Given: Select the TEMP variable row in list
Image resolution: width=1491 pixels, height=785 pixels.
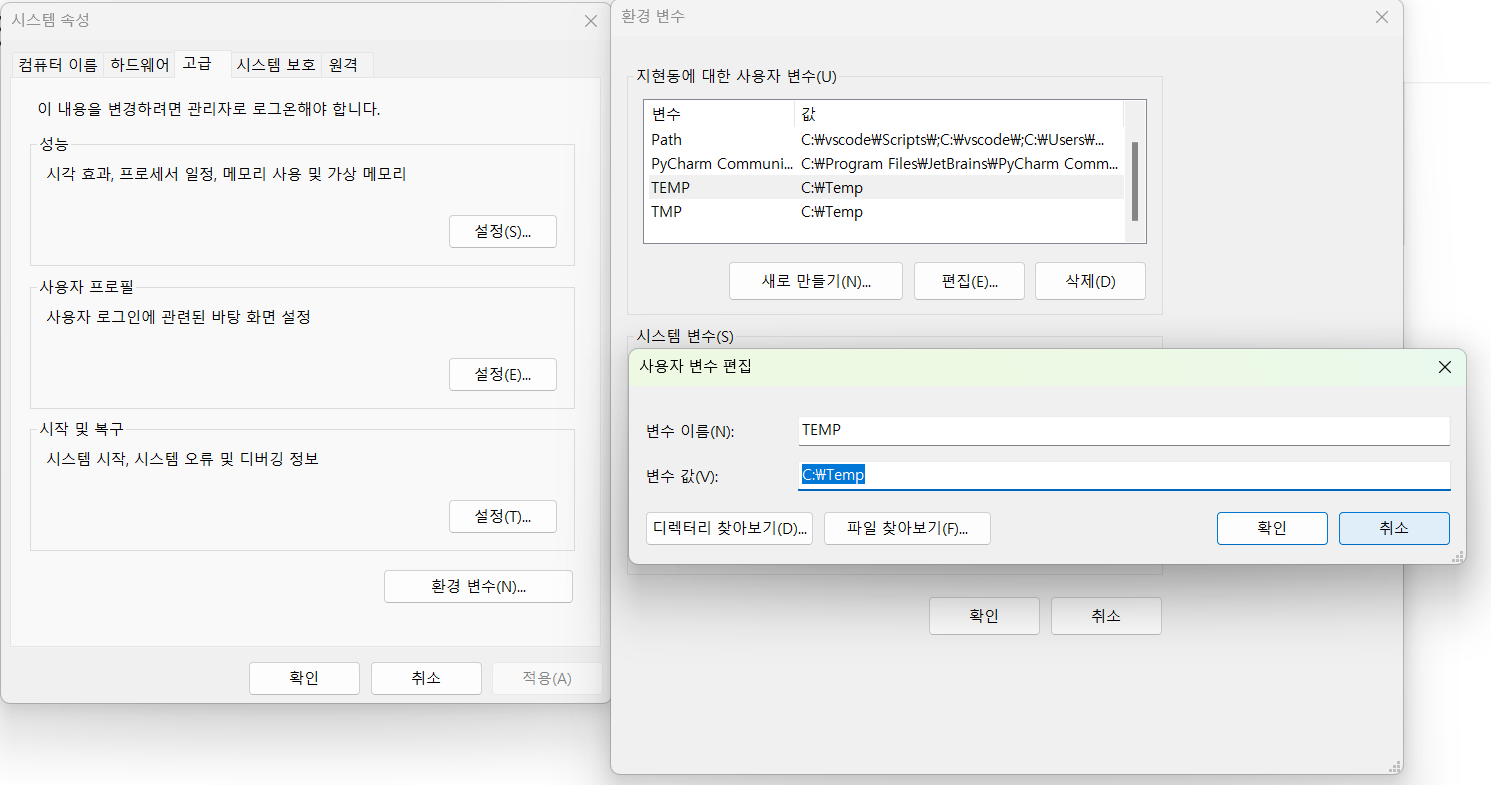Looking at the screenshot, I should tap(884, 188).
